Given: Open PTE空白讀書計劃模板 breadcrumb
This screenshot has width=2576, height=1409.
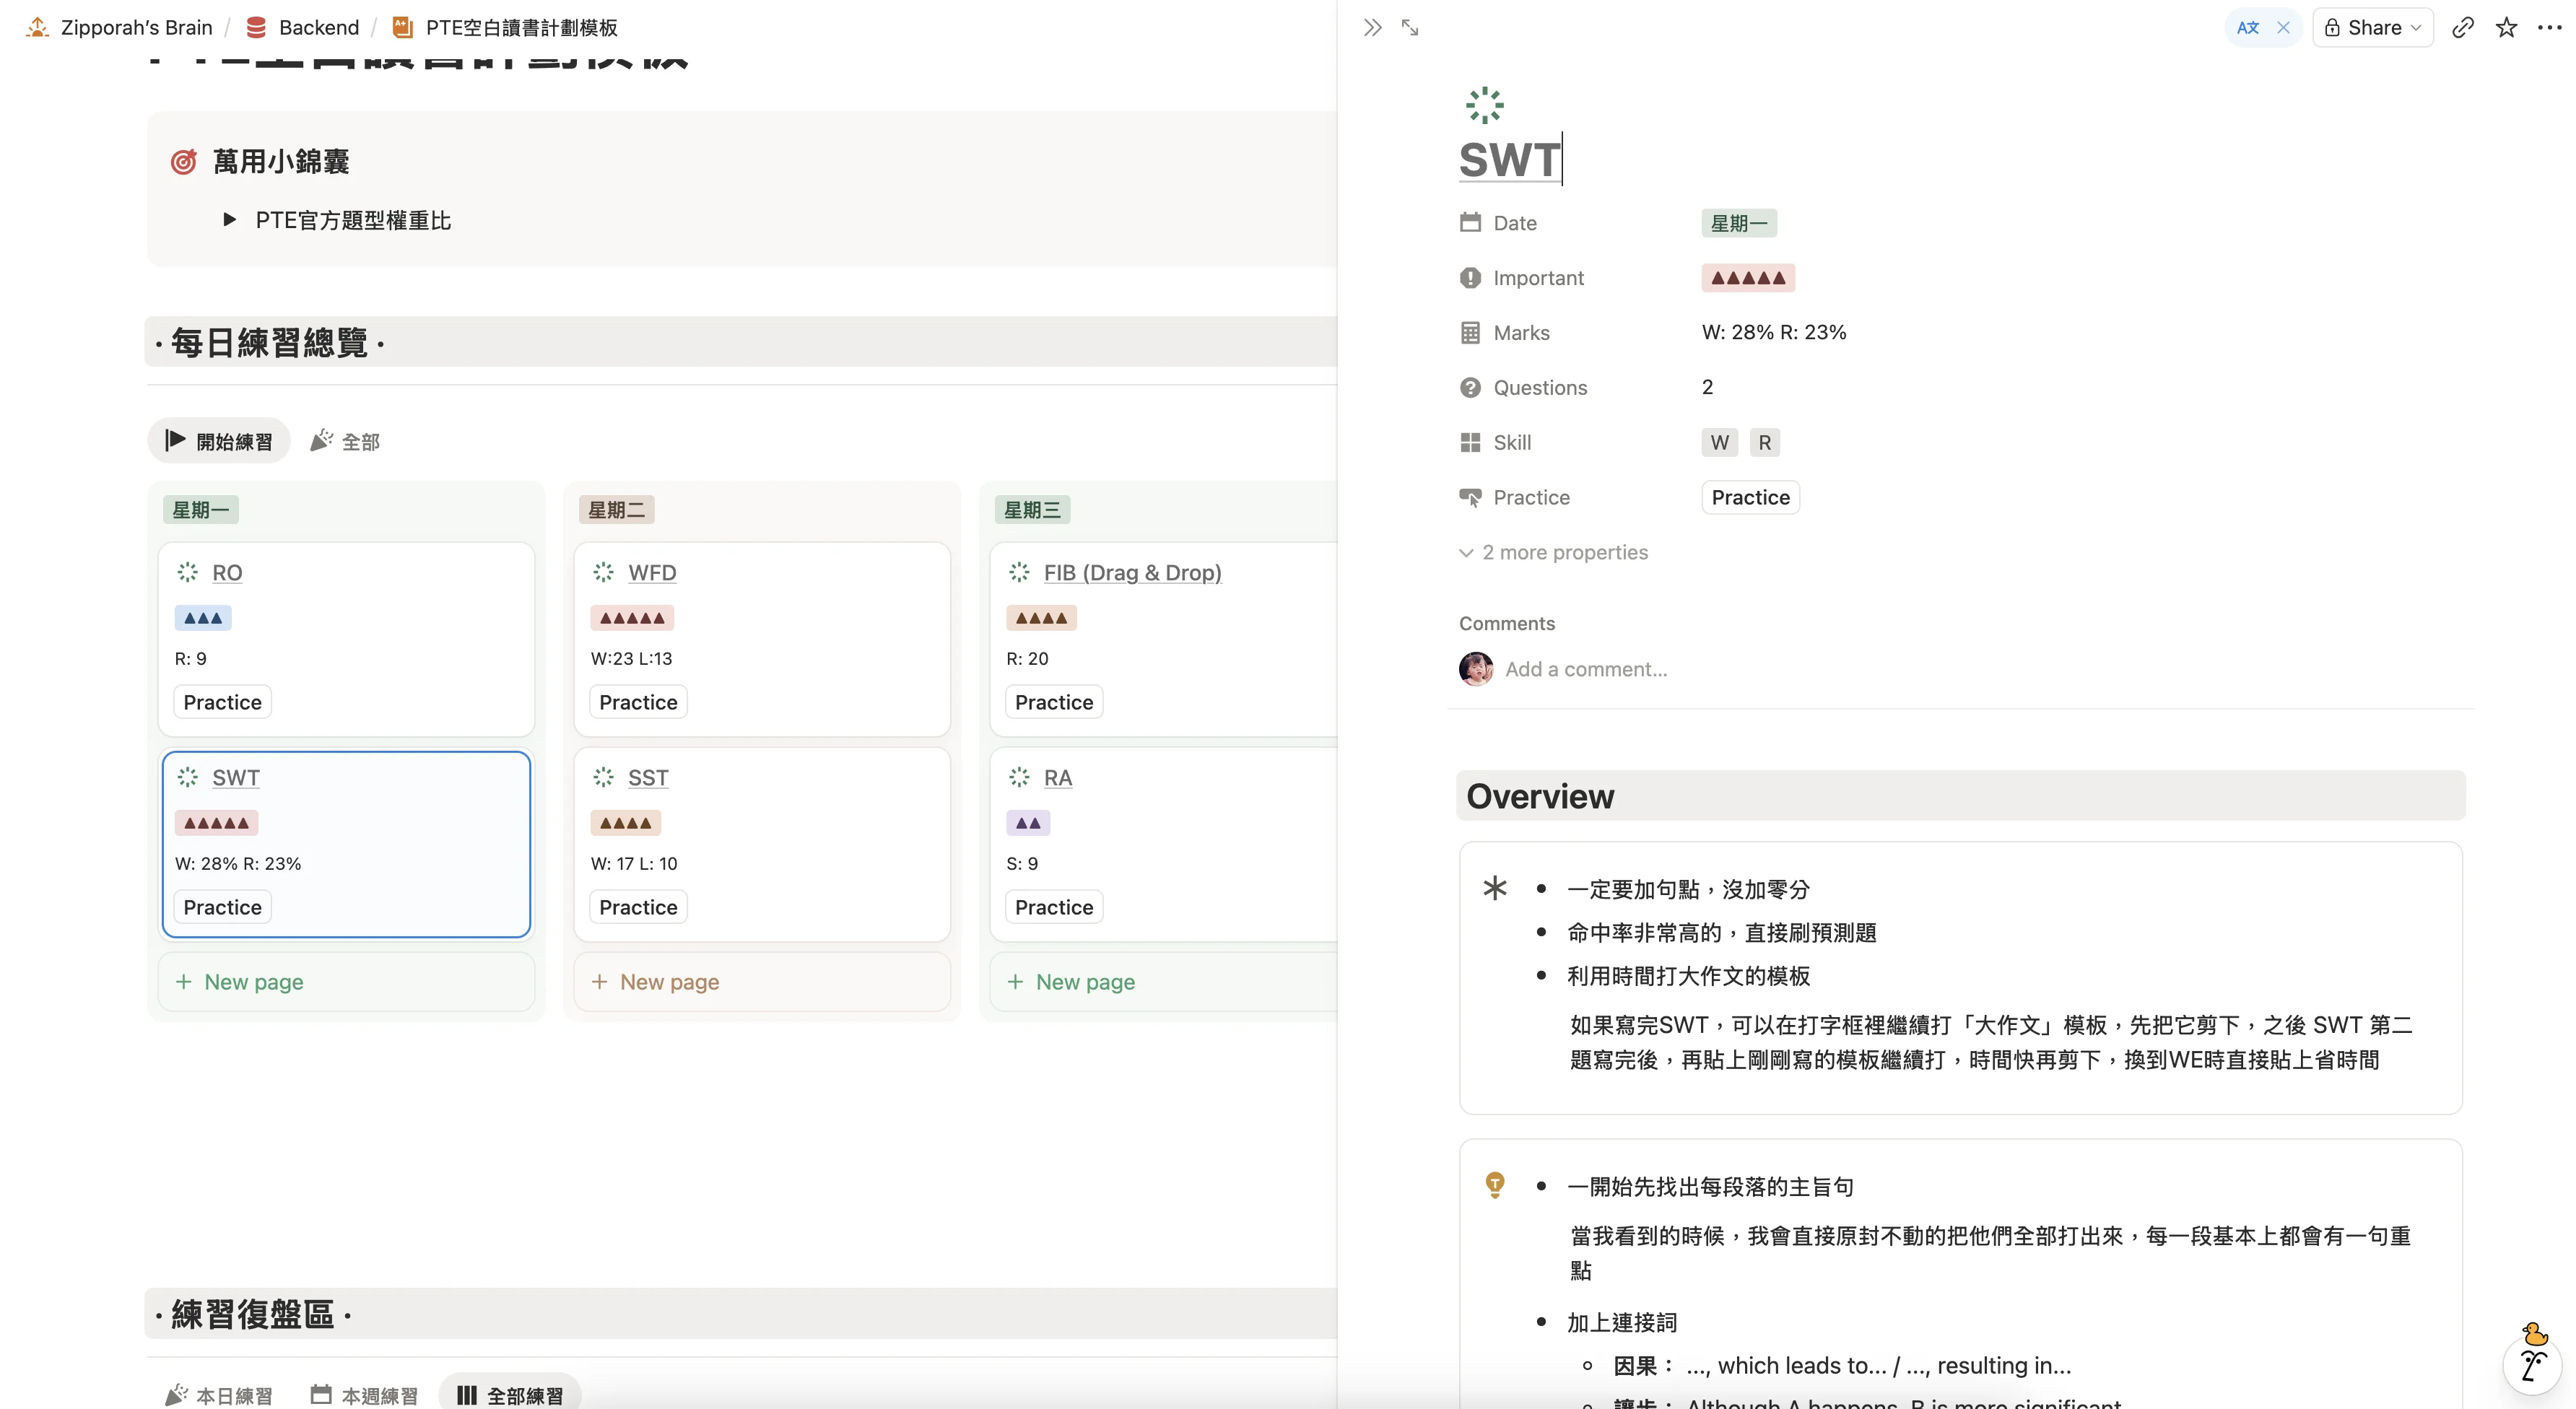Looking at the screenshot, I should click(x=505, y=28).
